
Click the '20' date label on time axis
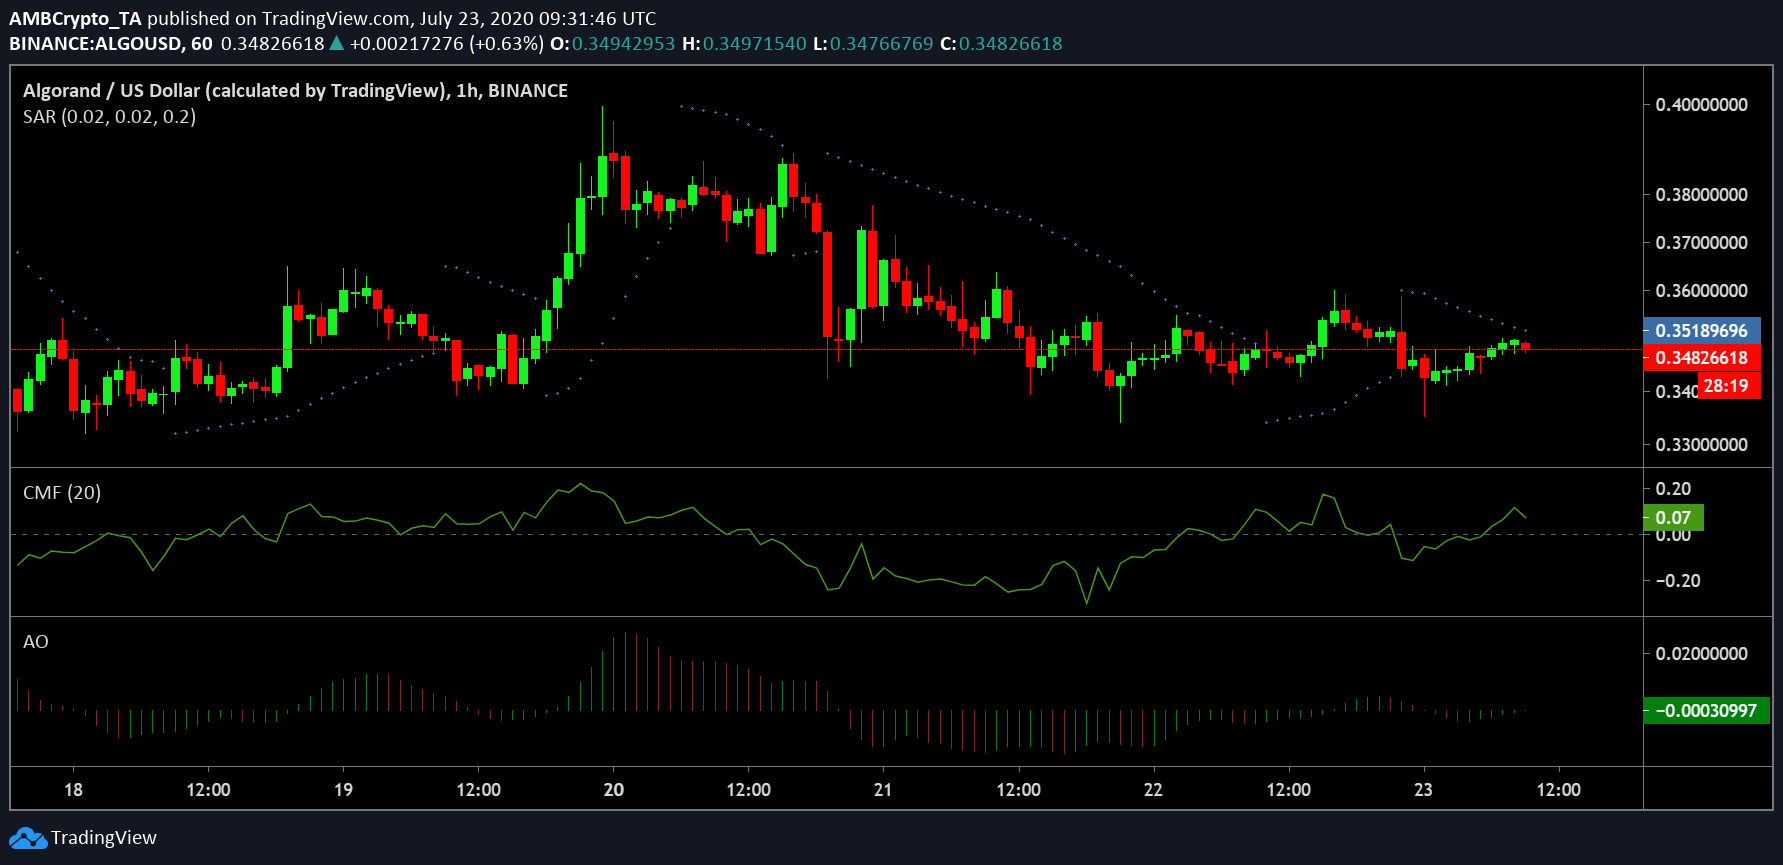coord(614,790)
